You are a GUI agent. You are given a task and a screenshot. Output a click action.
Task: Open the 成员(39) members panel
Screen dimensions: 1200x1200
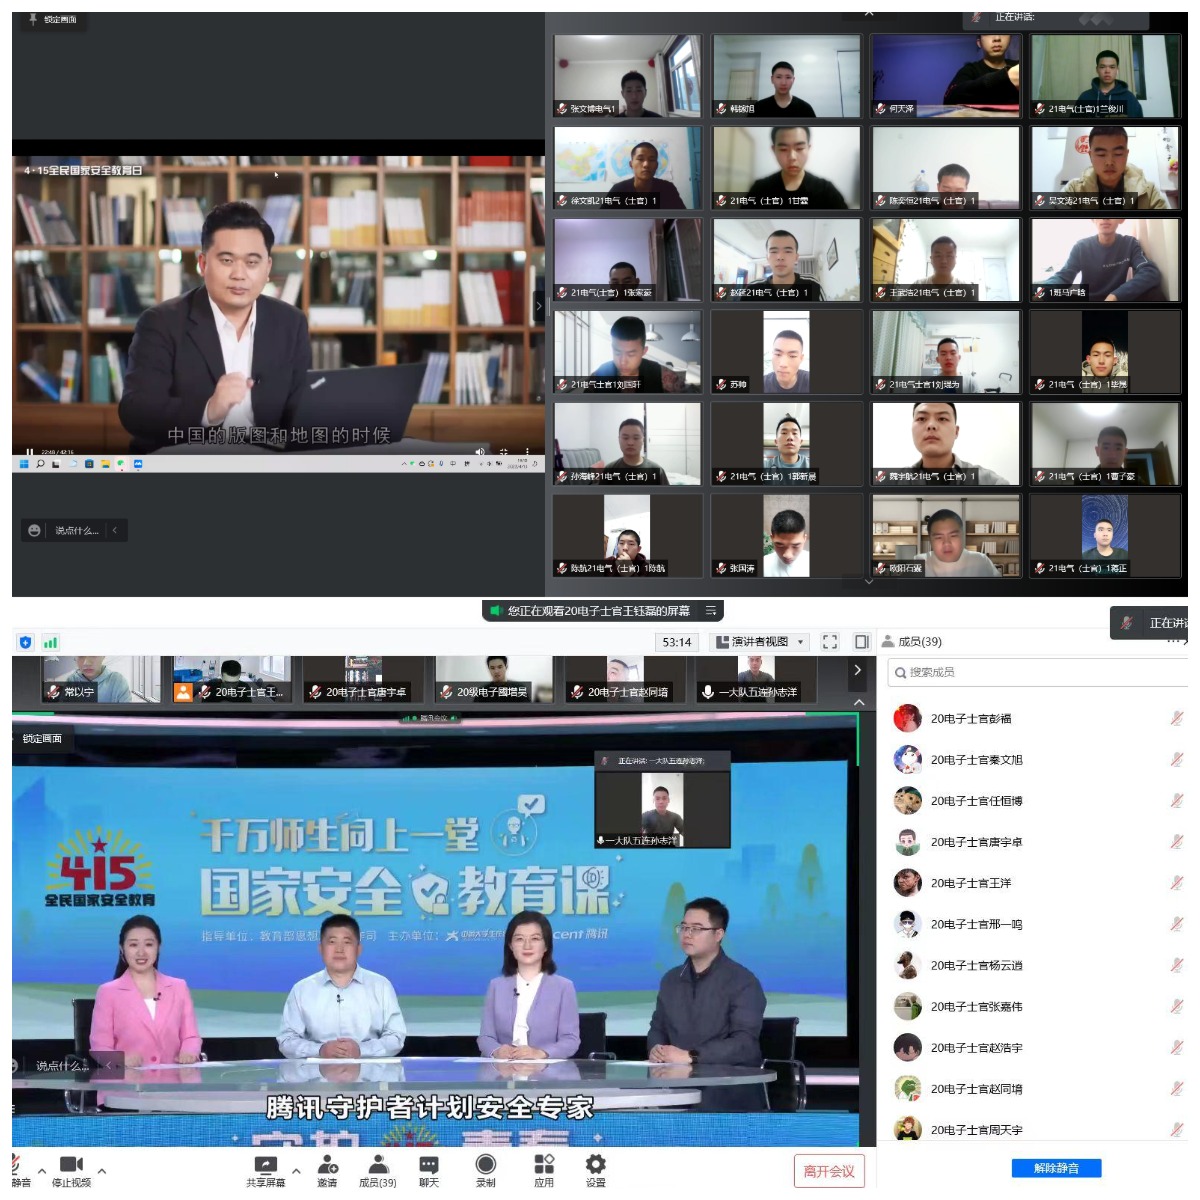click(x=375, y=1168)
